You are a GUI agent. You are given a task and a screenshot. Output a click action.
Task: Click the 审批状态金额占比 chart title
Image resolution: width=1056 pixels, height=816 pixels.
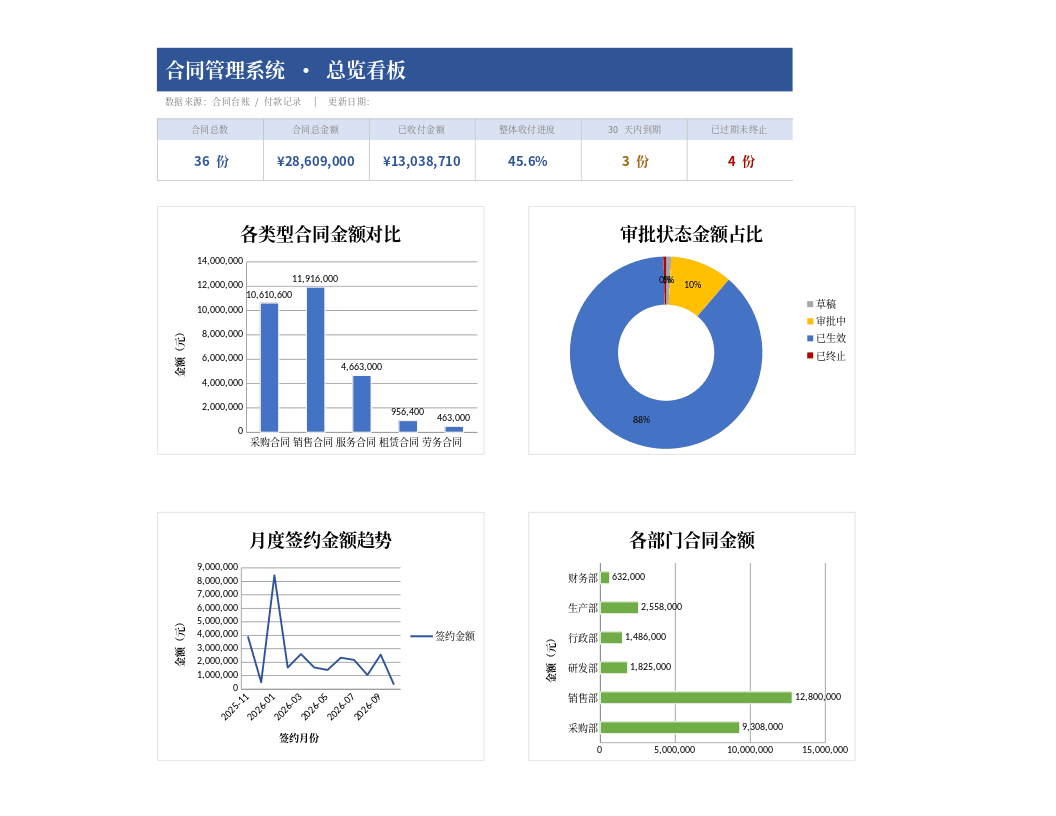[x=692, y=234]
